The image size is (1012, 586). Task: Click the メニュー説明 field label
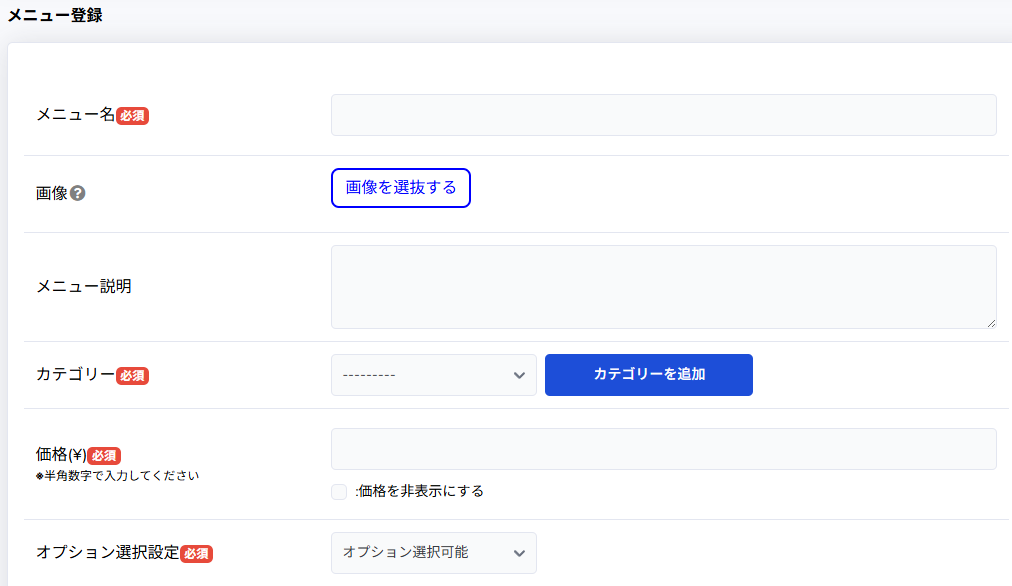click(x=83, y=286)
